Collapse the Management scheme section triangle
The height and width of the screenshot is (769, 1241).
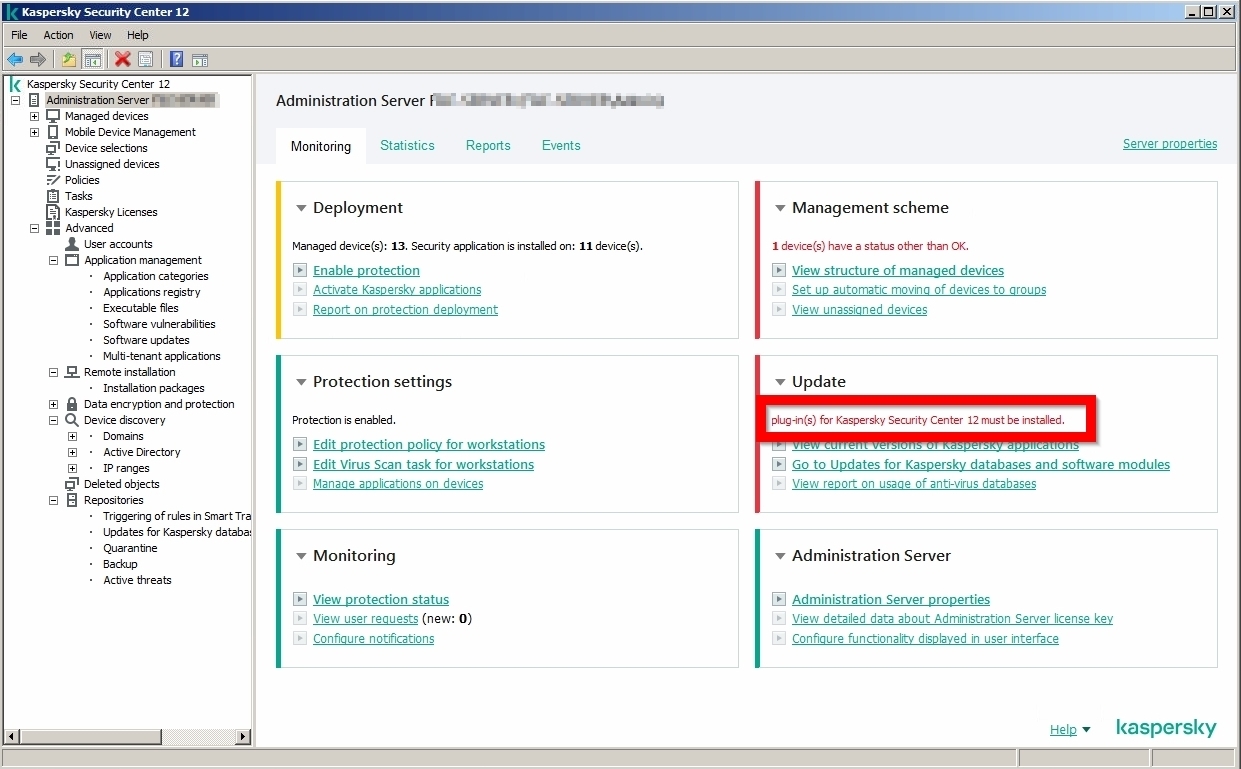[x=780, y=208]
